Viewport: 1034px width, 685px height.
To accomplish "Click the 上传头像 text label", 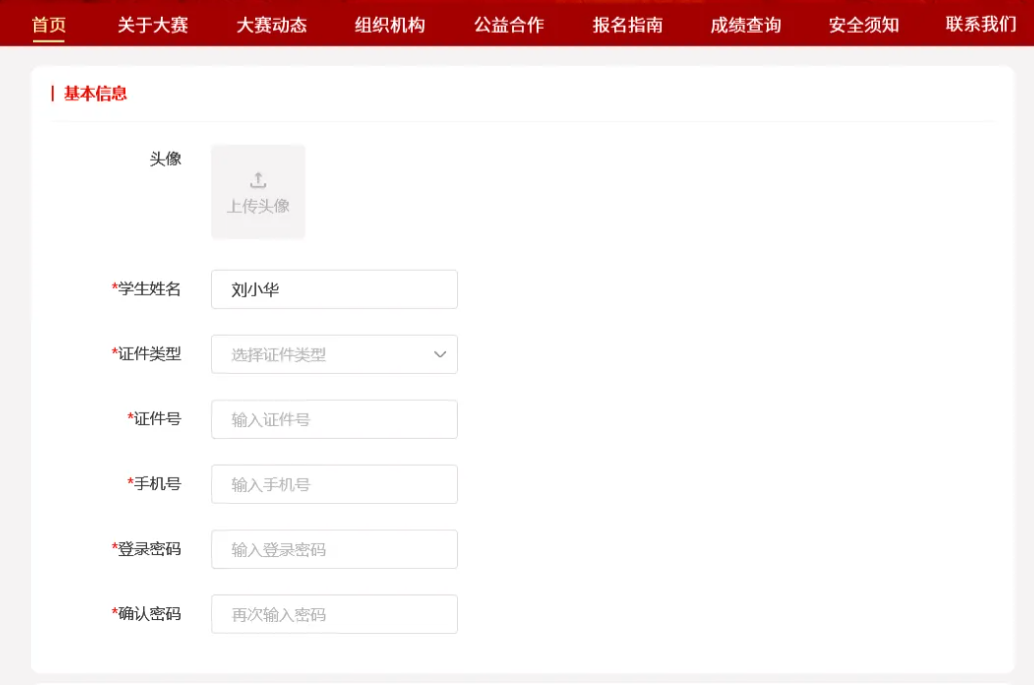I will pyautogui.click(x=258, y=206).
